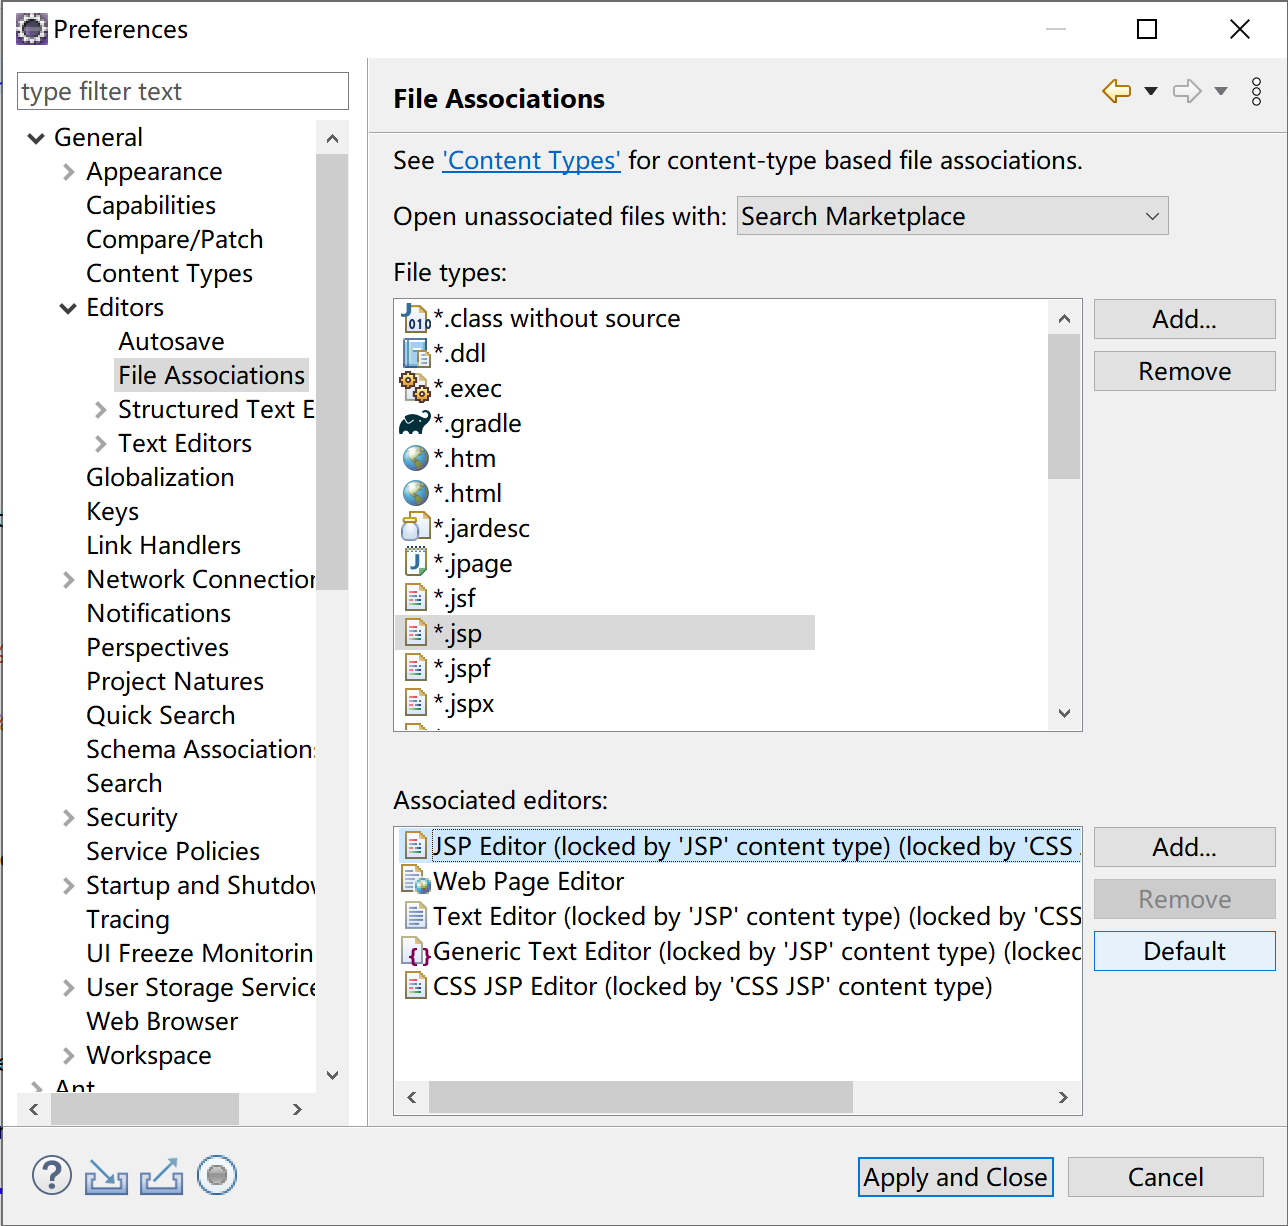Viewport: 1288px width, 1226px height.
Task: Click the *.jspf file icon
Action: pos(415,668)
